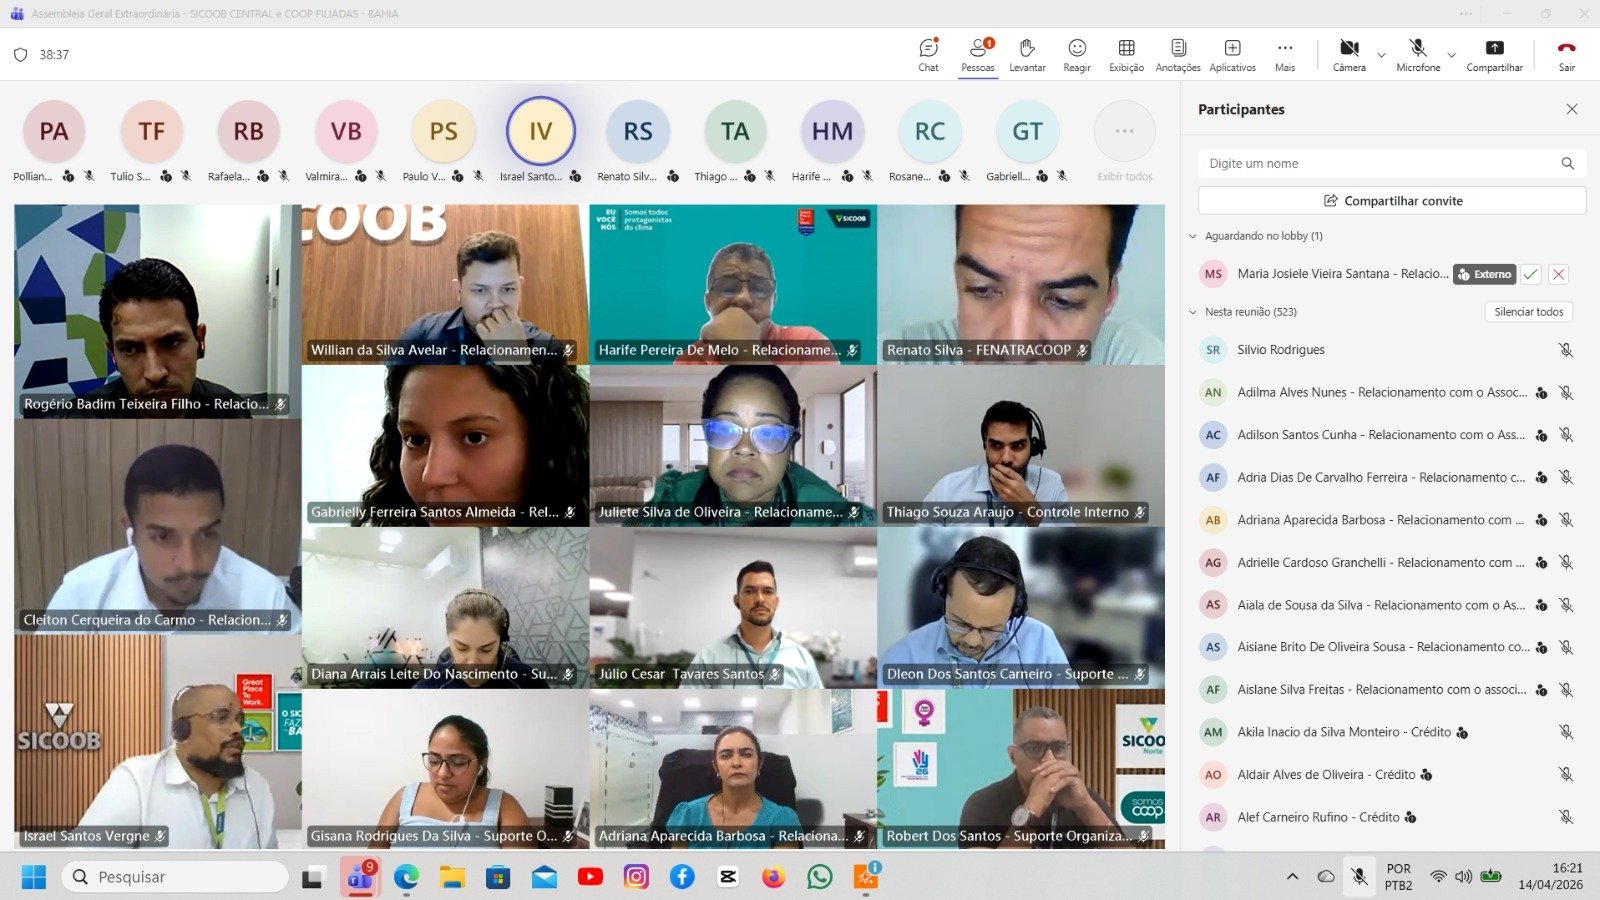Raise hand with the Levantar icon
The image size is (1600, 900).
click(x=1027, y=54)
